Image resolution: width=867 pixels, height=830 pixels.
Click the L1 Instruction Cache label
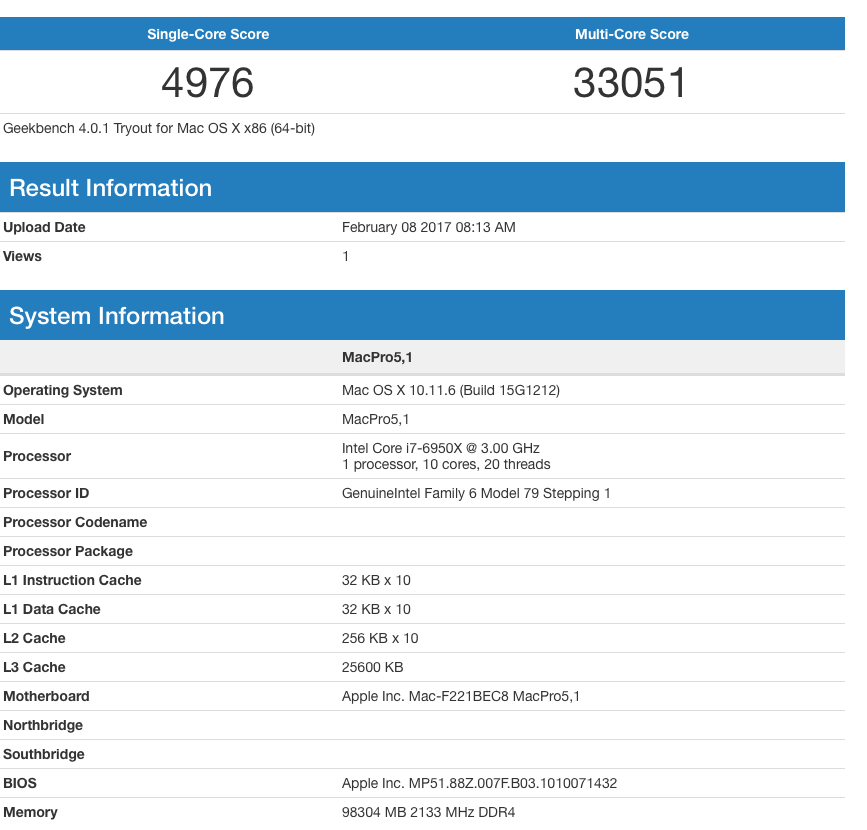click(72, 580)
